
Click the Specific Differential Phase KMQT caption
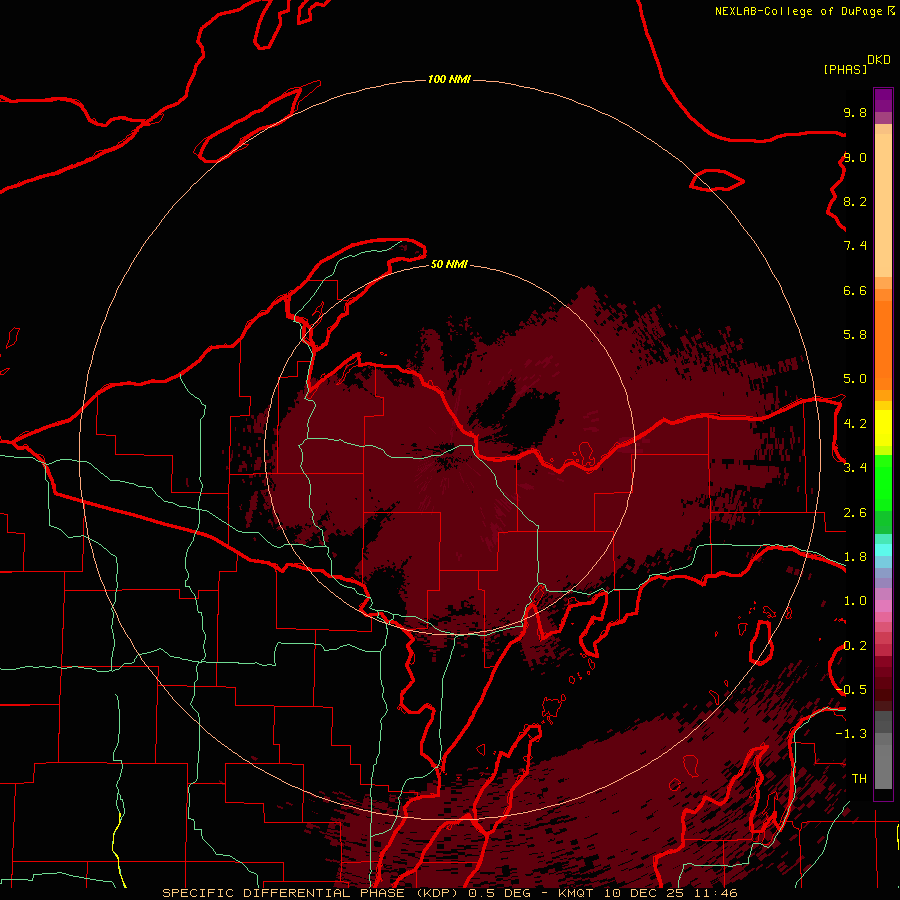[x=450, y=893]
